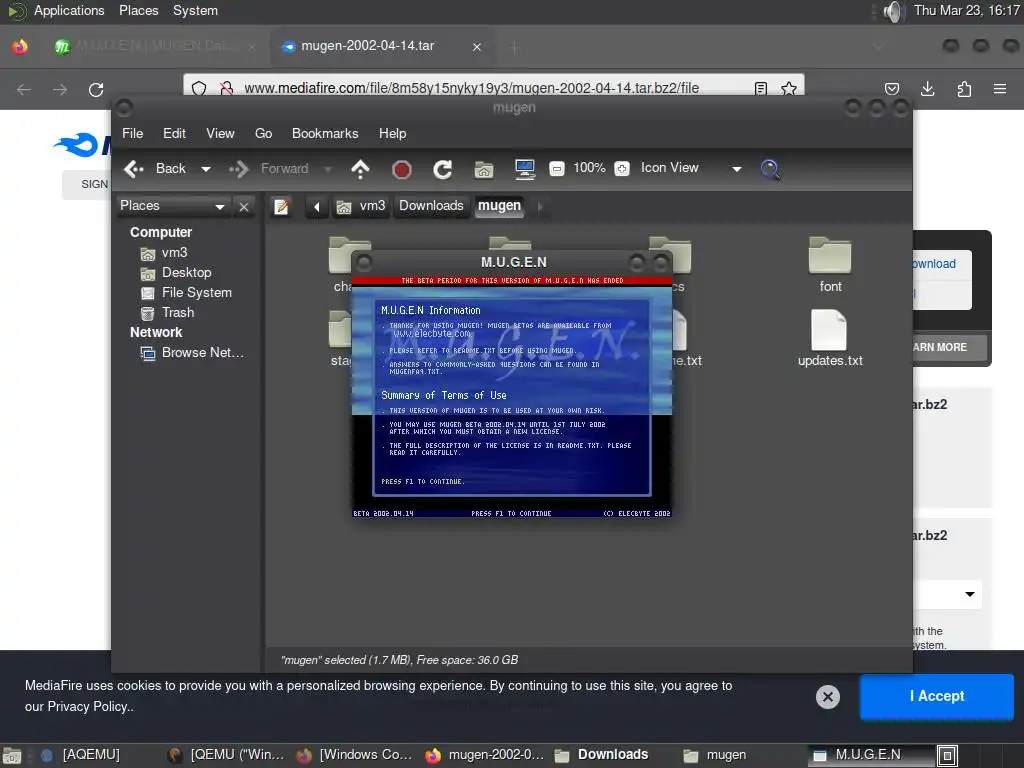Click the show desktop taskbar icon

pos(12,756)
